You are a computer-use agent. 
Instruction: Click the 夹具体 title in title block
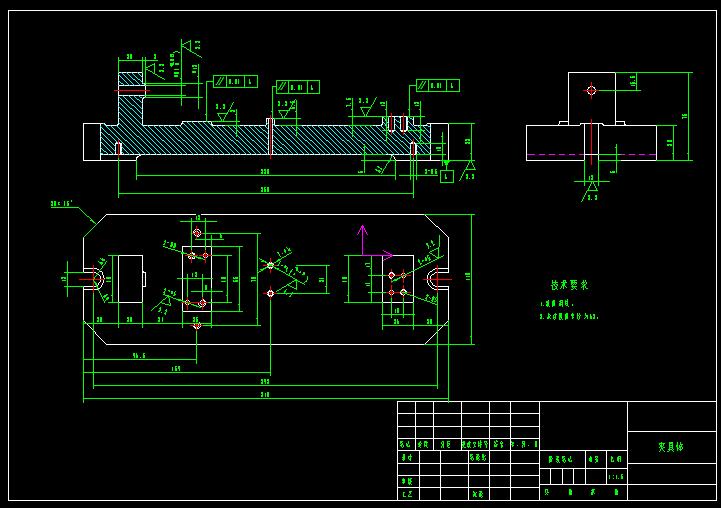pyautogui.click(x=670, y=447)
